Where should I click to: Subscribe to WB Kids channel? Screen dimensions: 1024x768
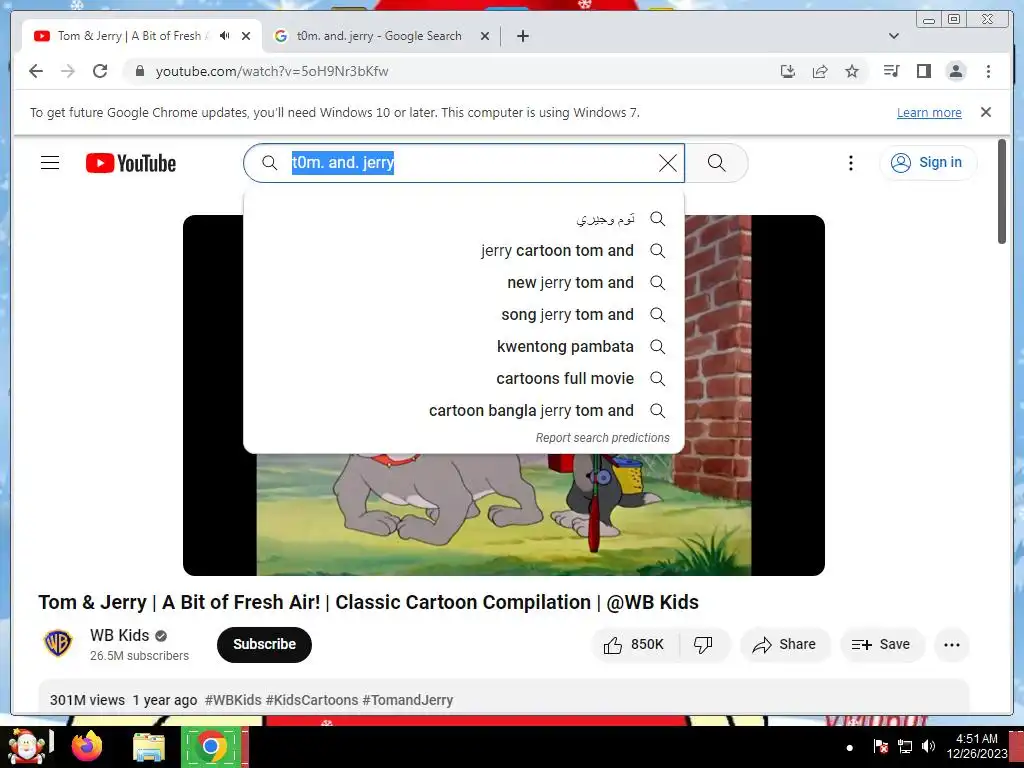coord(264,645)
